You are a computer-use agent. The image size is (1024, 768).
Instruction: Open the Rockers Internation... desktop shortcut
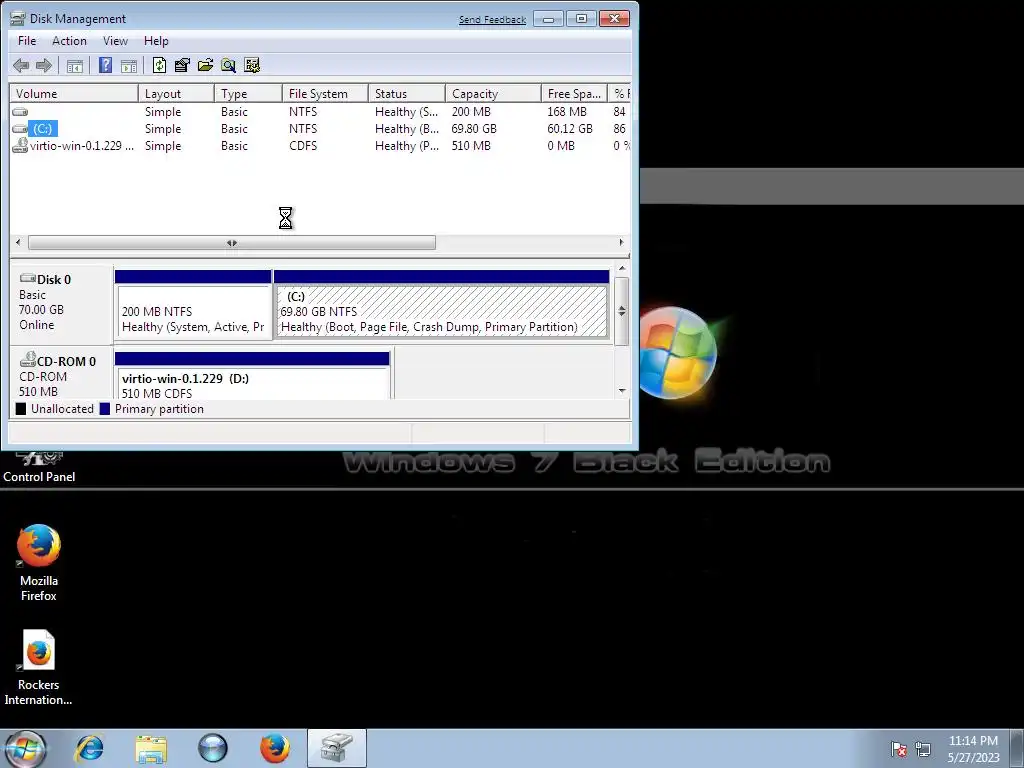coord(39,667)
